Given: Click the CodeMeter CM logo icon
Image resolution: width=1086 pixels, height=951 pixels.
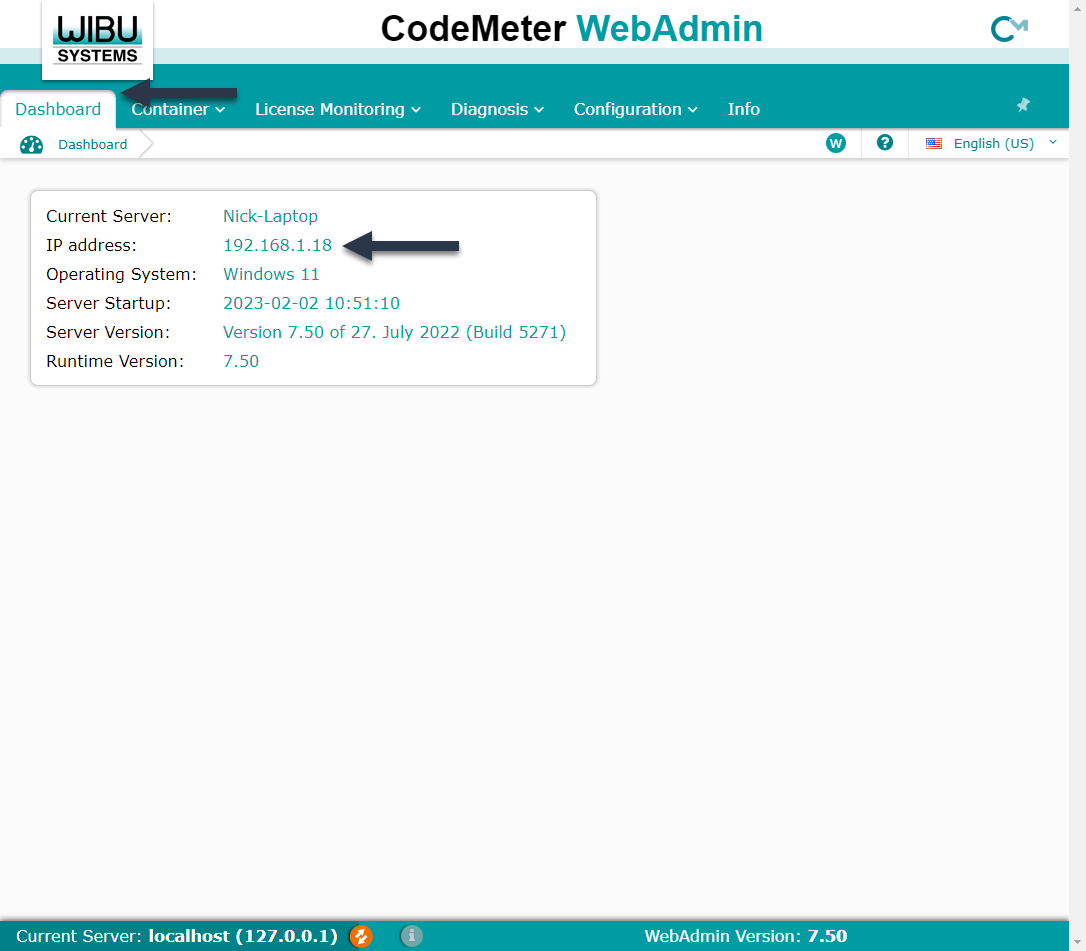Looking at the screenshot, I should [1009, 29].
